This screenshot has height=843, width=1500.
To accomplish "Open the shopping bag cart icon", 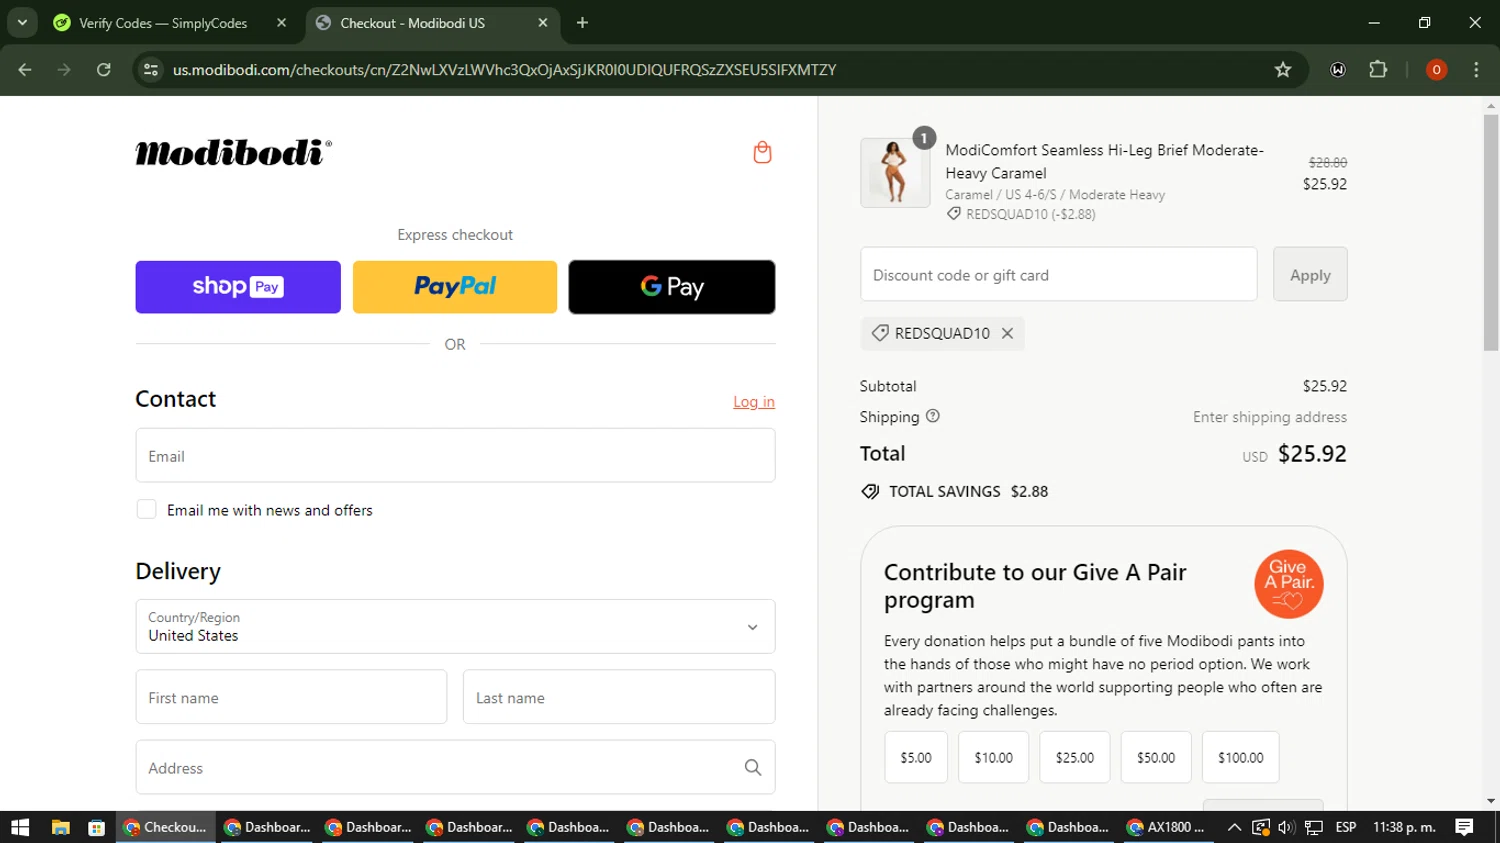I will click(762, 152).
